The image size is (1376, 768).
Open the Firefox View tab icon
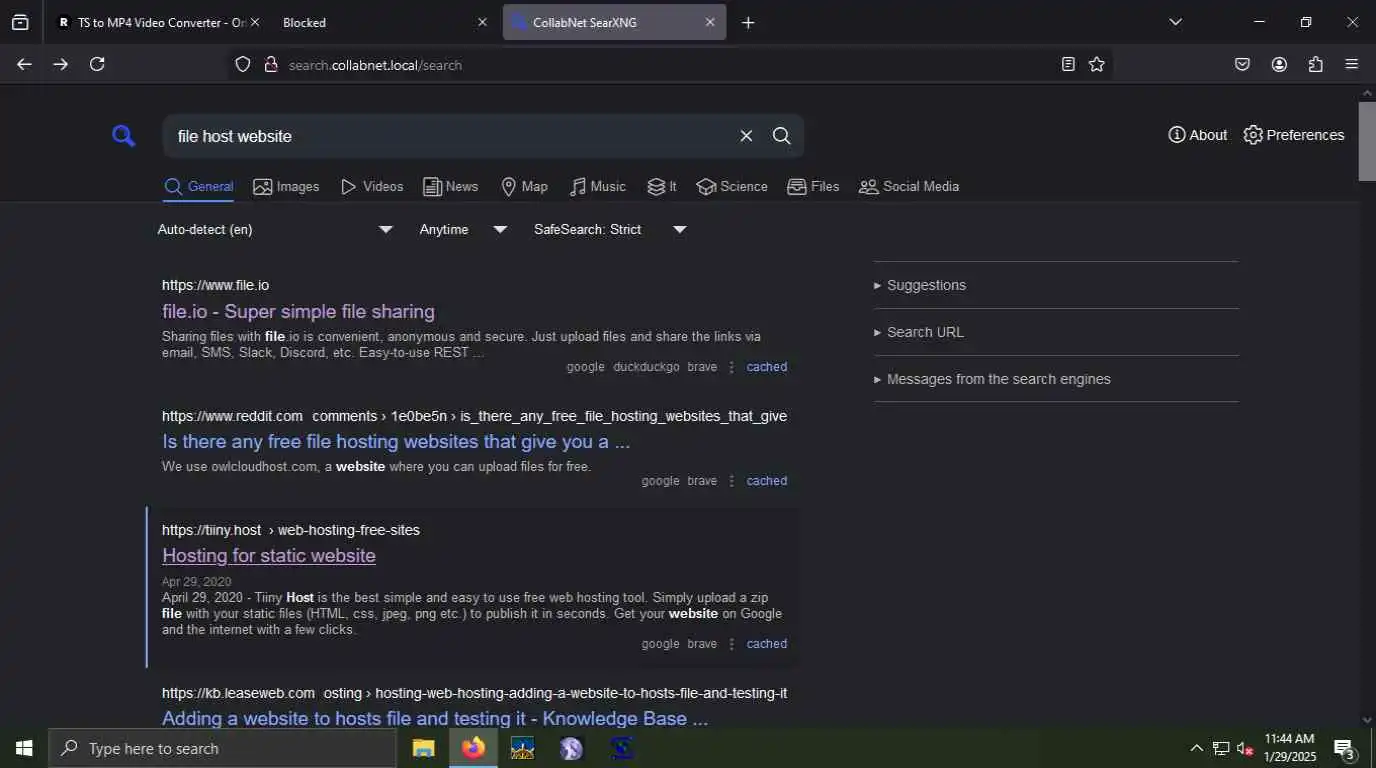click(20, 22)
